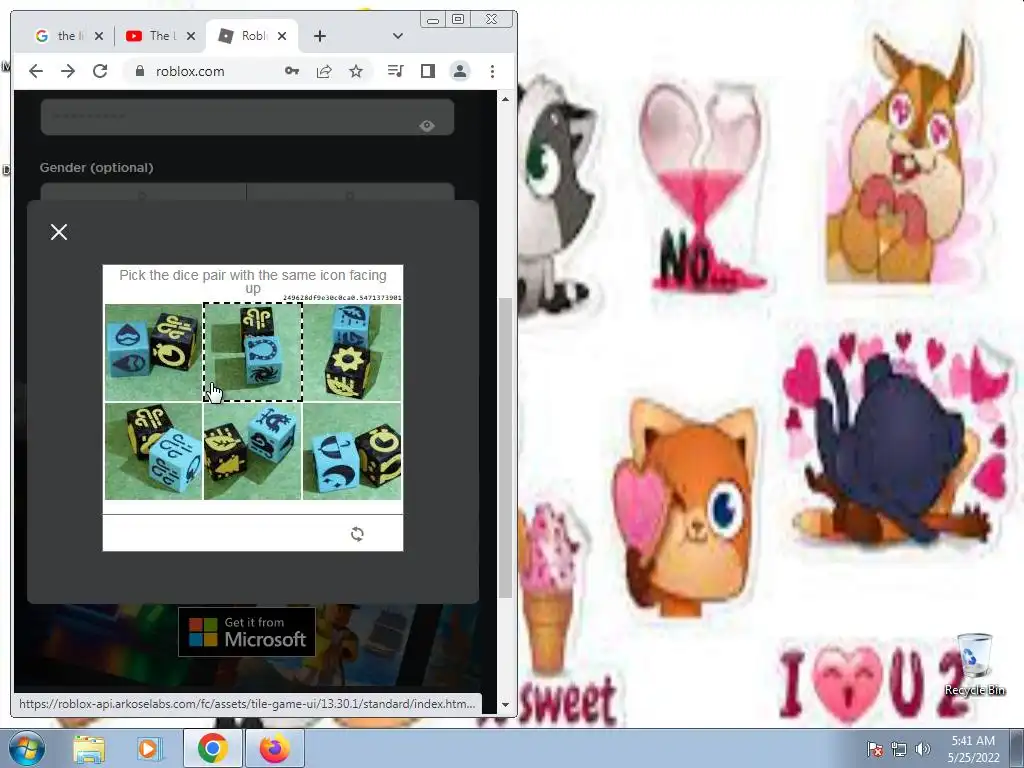Open tab search chevron
The image size is (1024, 768).
[398, 36]
